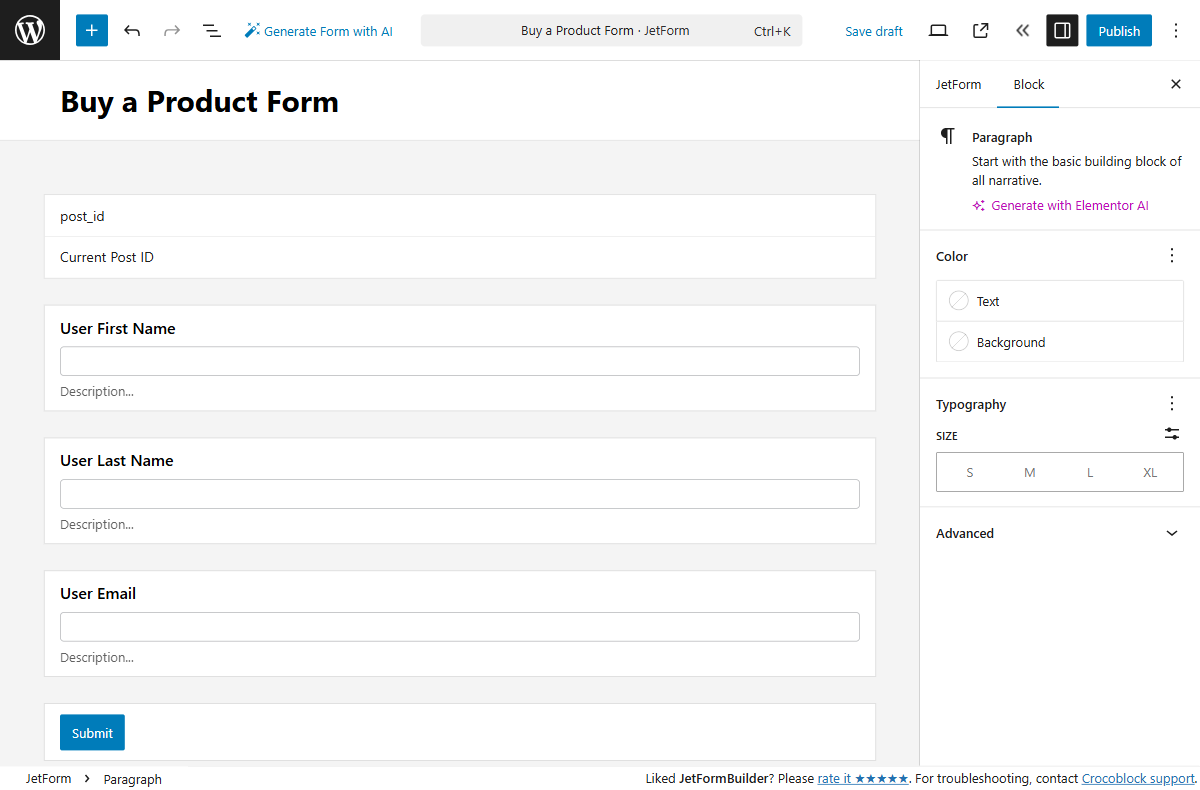This screenshot has width=1200, height=790.
Task: Click User Last Name Description placeholder
Action: coord(97,524)
